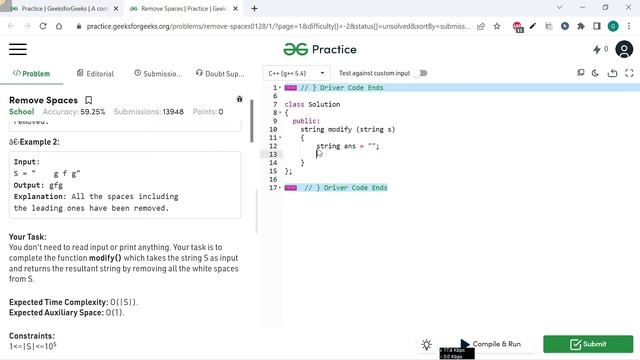The height and width of the screenshot is (360, 640).
Task: Open the hamburger navigation menu
Action: point(18,49)
